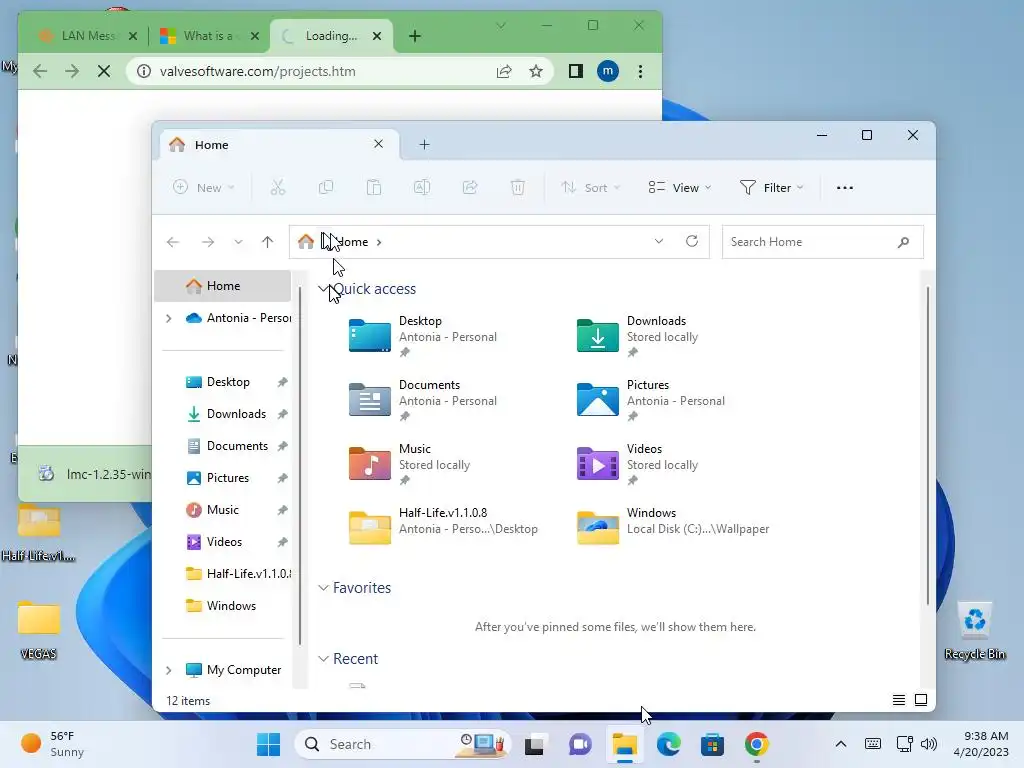Open Chat app from taskbar
The width and height of the screenshot is (1024, 768).
click(579, 744)
